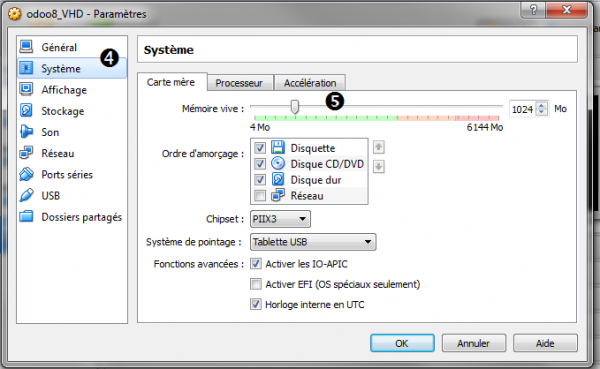Toggle the Disquette boot checkbox

[x=260, y=148]
